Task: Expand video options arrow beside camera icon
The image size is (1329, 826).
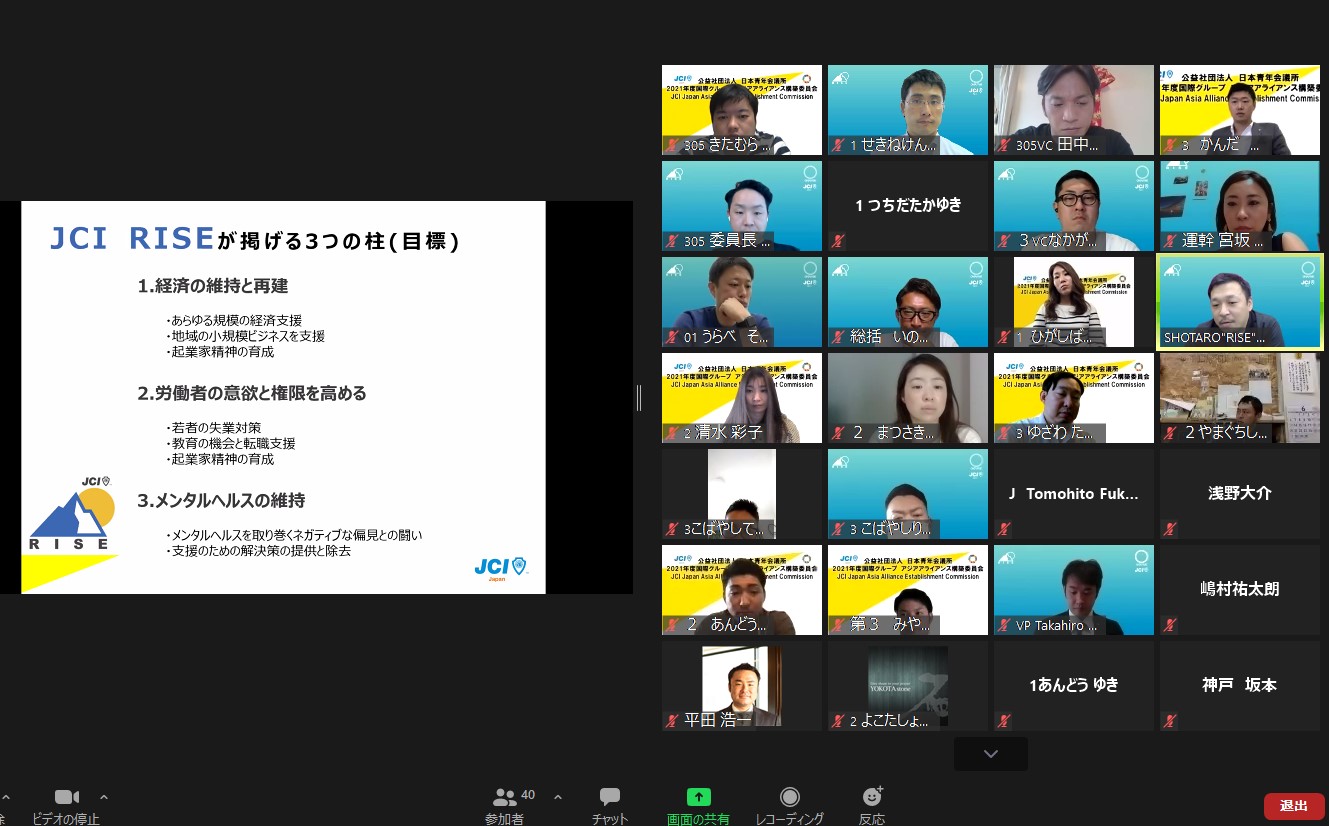Action: (104, 797)
